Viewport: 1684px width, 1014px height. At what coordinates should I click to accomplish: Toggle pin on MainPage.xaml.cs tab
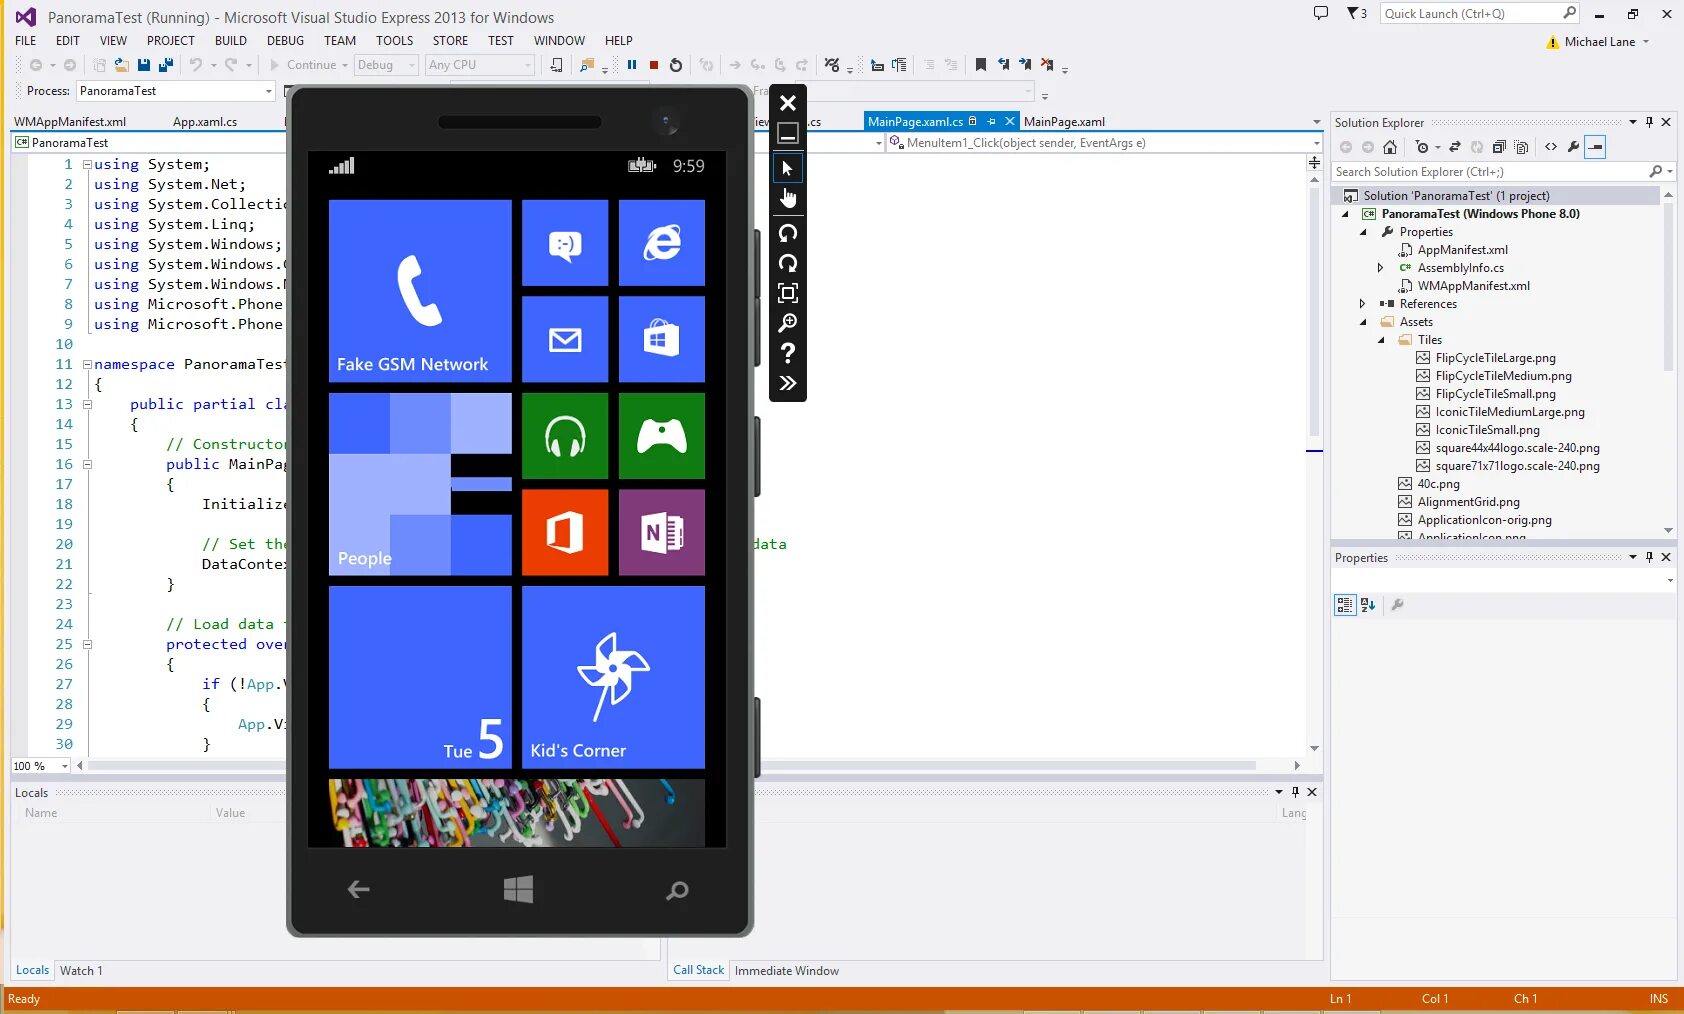[991, 122]
